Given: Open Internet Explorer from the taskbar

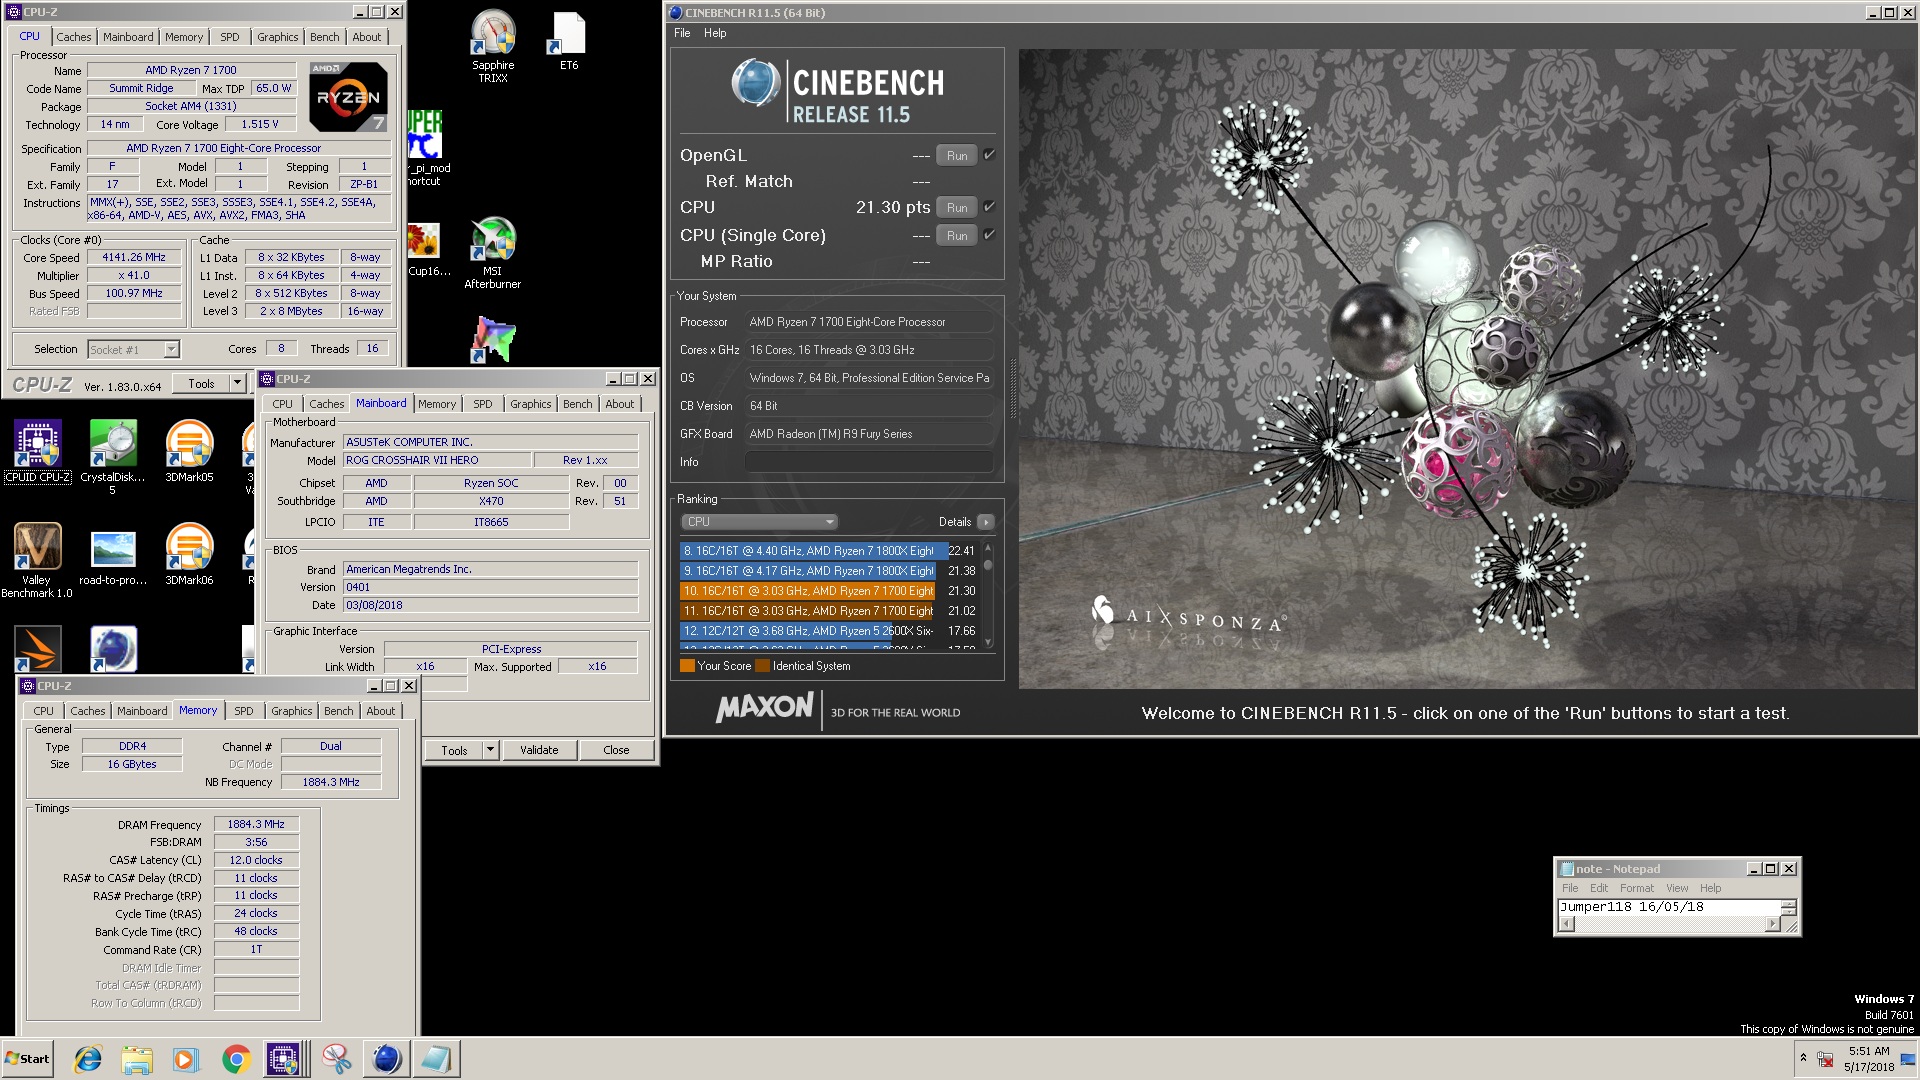Looking at the screenshot, I should (88, 1059).
